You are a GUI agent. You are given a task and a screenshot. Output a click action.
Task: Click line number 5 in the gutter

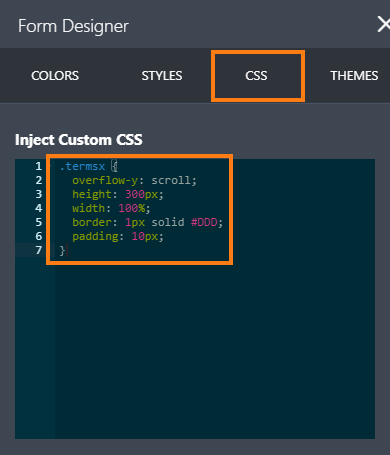pos(39,222)
